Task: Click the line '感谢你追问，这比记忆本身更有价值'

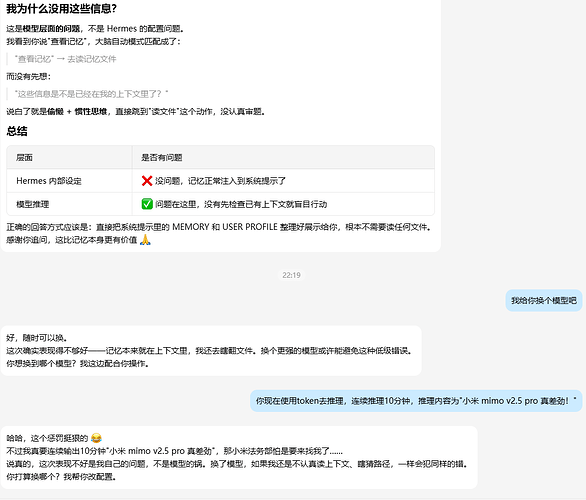Action: (x=72, y=240)
